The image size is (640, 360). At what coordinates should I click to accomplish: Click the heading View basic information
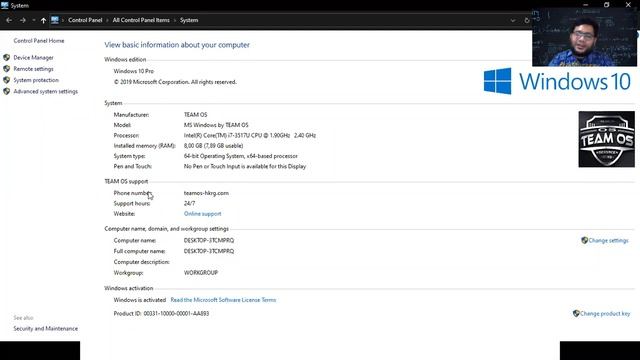pyautogui.click(x=177, y=45)
